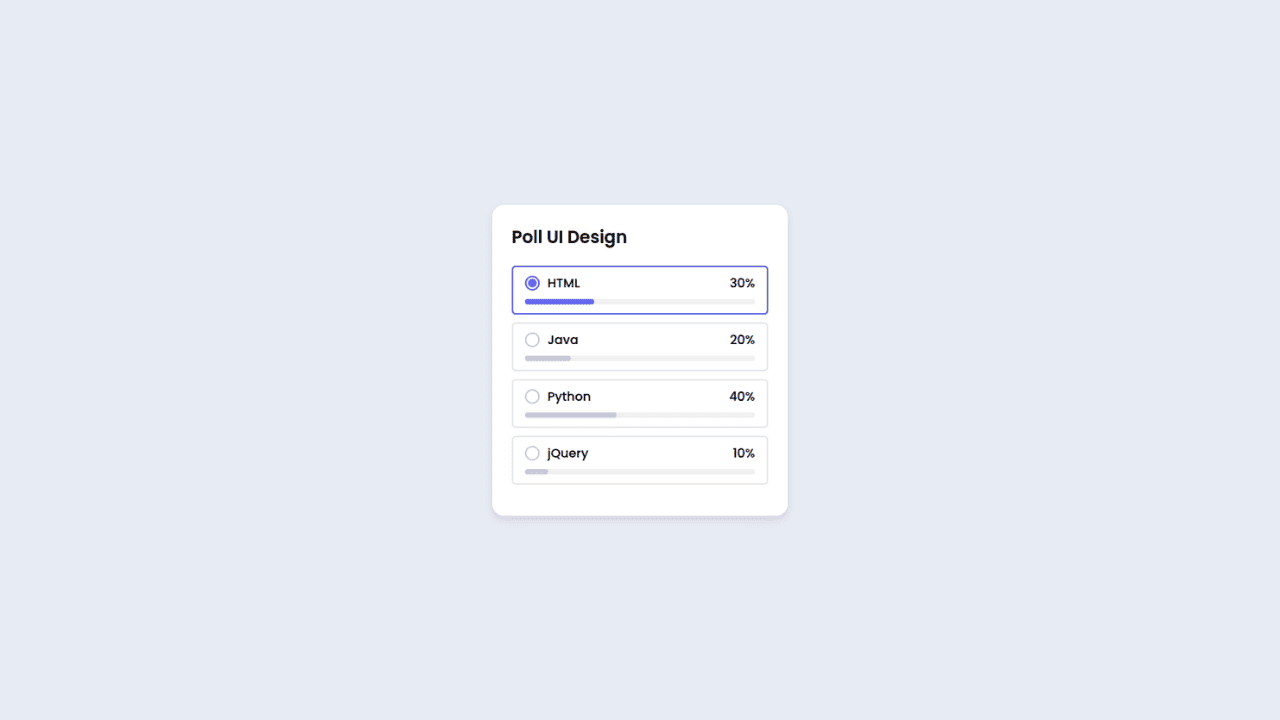Choose jQuery as your answer
This screenshot has width=1280, height=720.
tap(640, 460)
